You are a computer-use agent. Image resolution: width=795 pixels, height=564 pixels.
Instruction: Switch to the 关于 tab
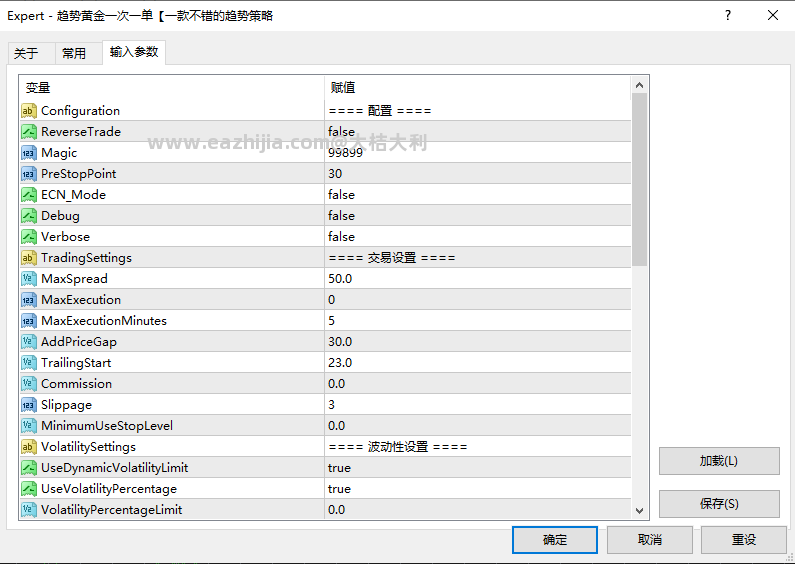tap(31, 53)
